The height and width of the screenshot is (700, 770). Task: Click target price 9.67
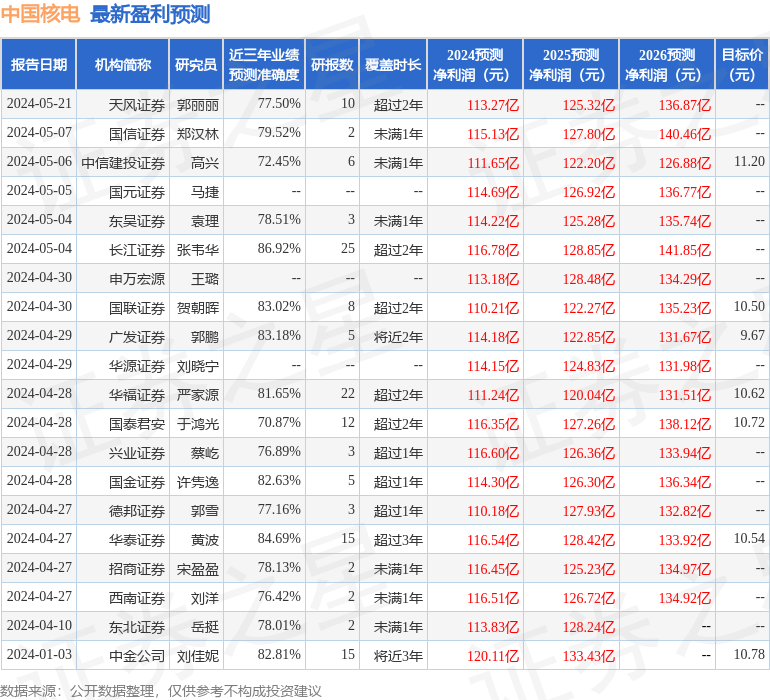(752, 336)
